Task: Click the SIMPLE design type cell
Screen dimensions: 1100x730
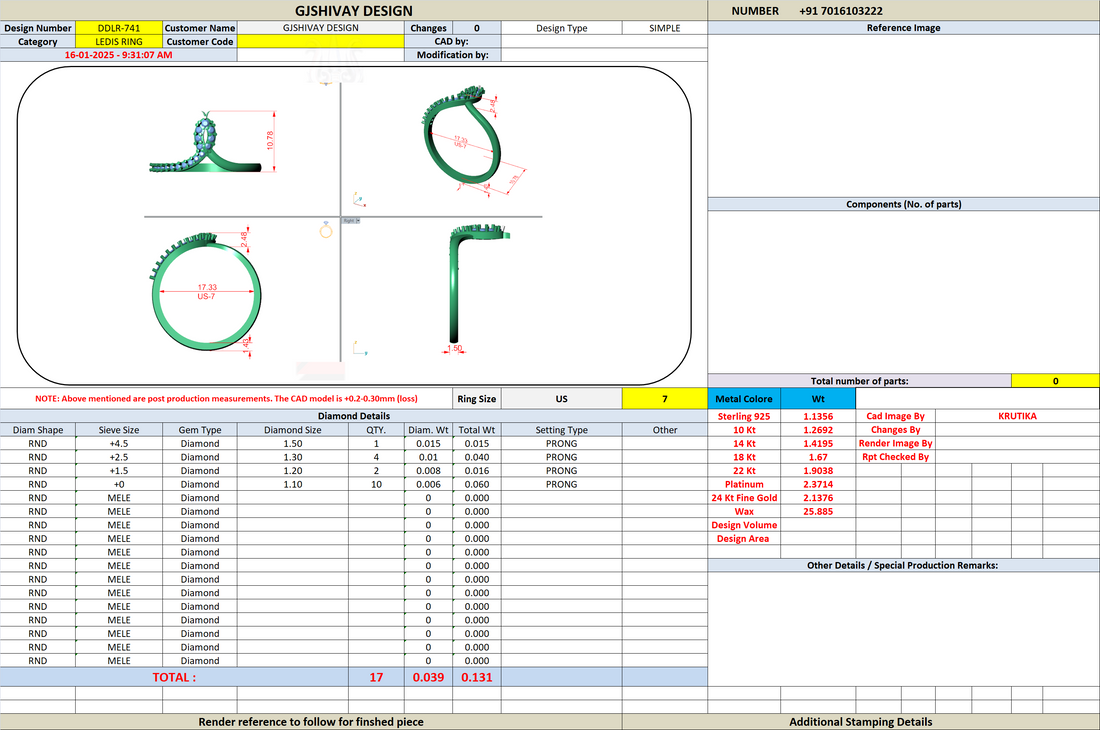Action: pos(664,28)
